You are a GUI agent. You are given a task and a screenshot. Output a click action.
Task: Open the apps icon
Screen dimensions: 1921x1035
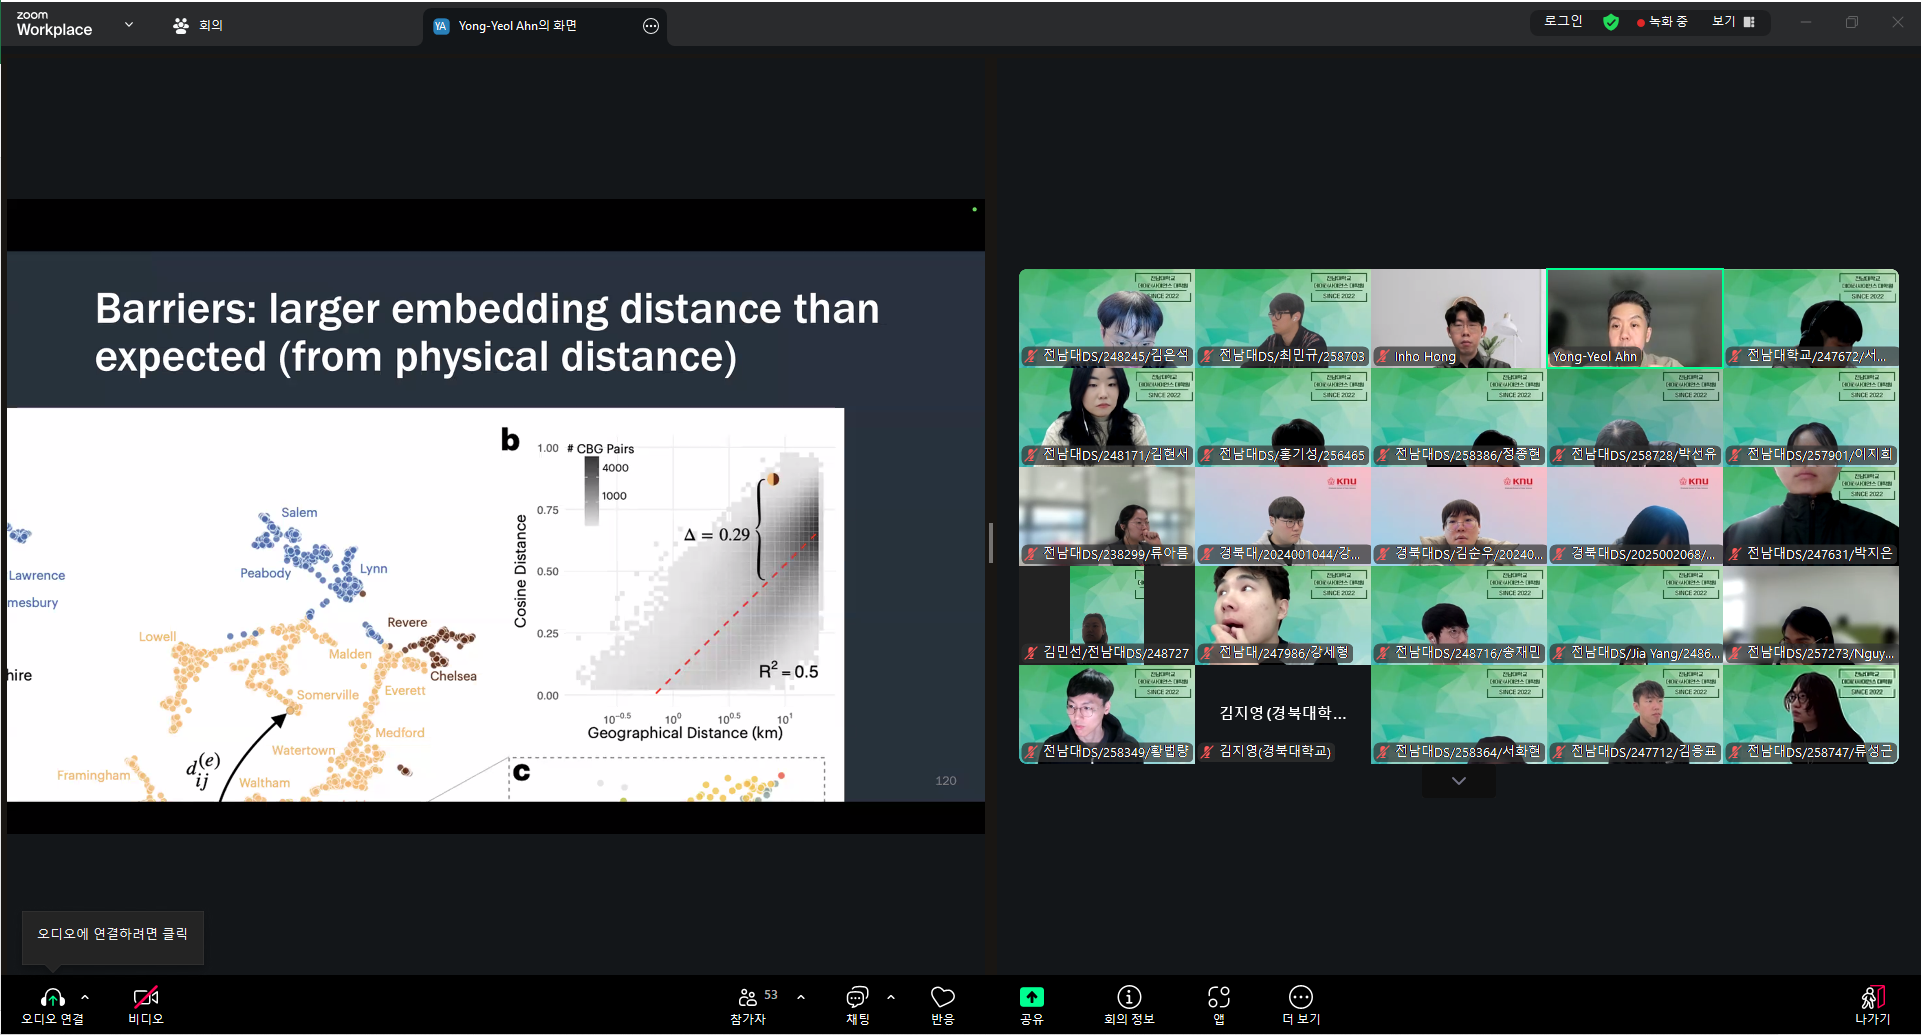point(1218,998)
